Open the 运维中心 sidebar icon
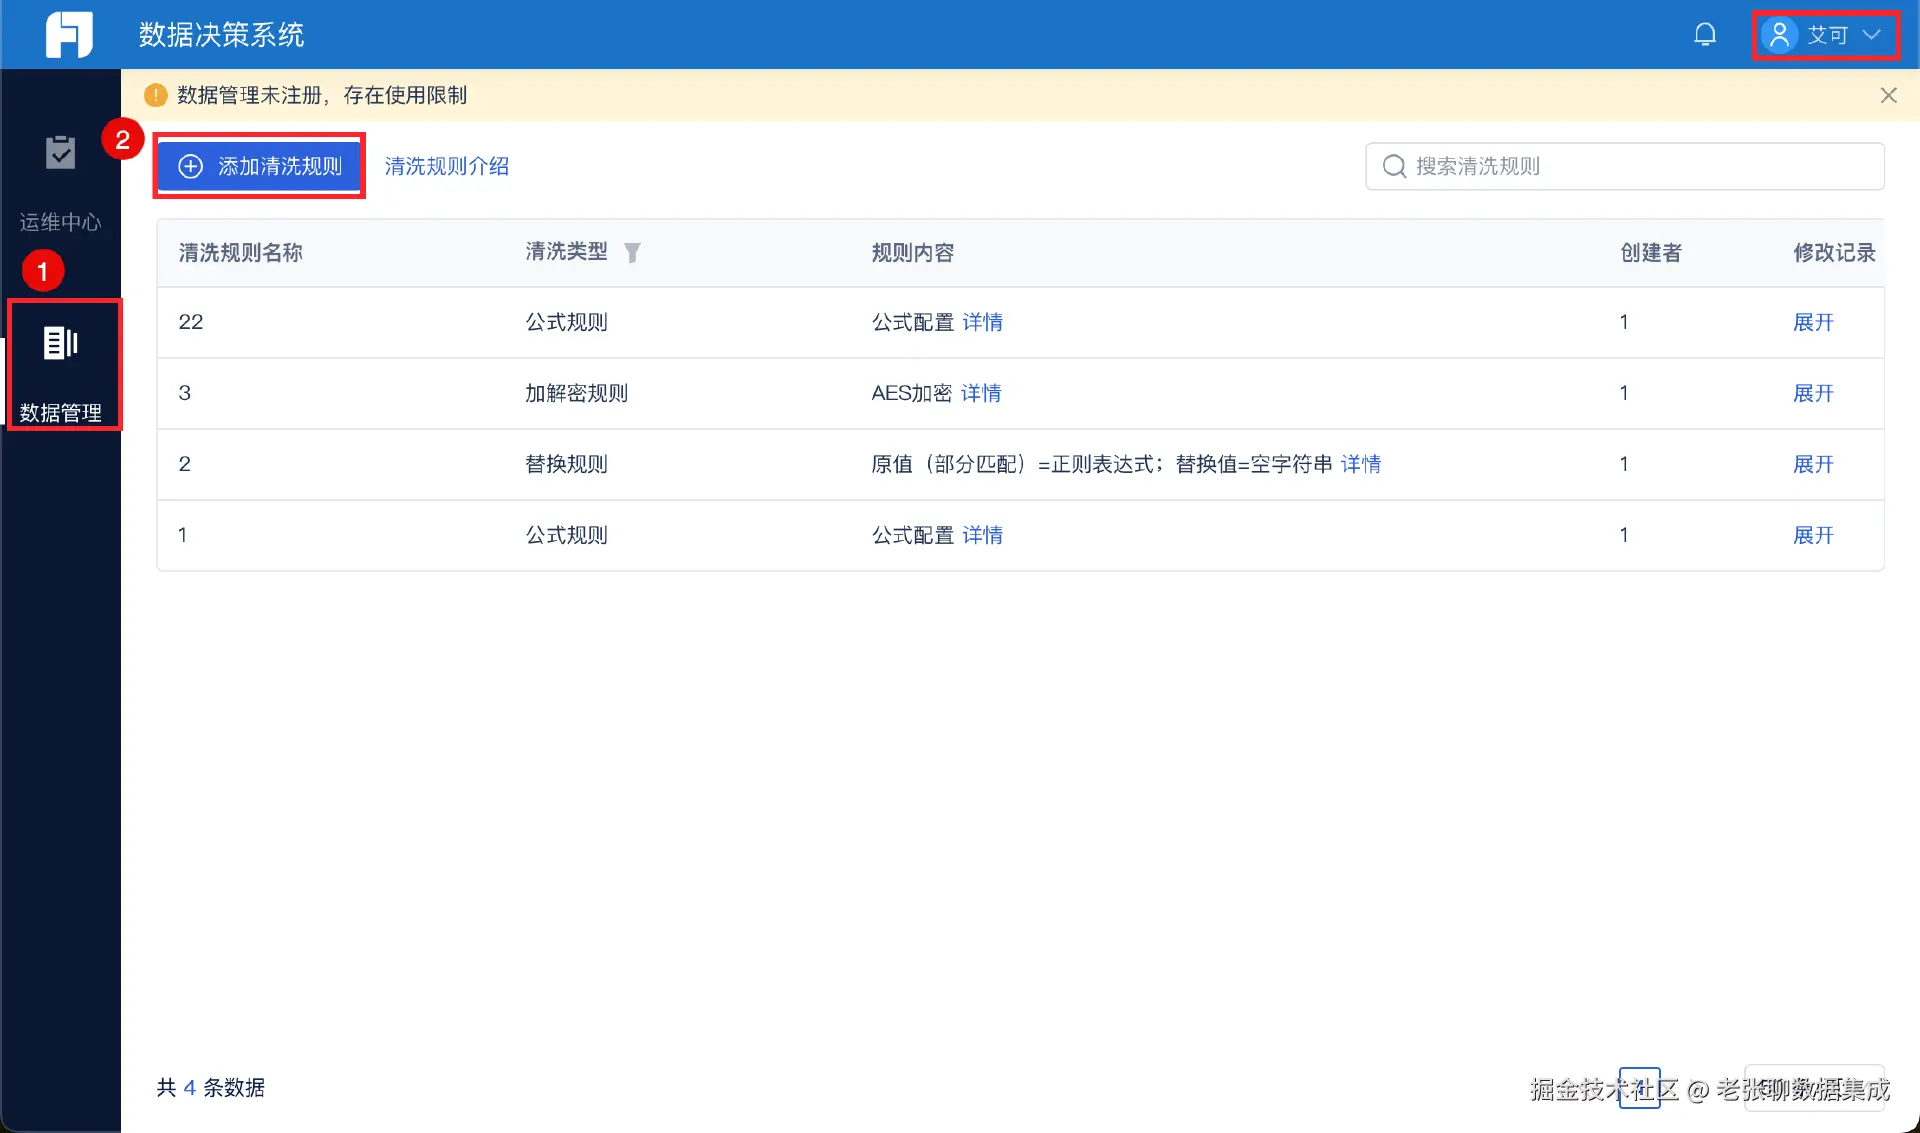The height and width of the screenshot is (1133, 1920). click(x=60, y=153)
